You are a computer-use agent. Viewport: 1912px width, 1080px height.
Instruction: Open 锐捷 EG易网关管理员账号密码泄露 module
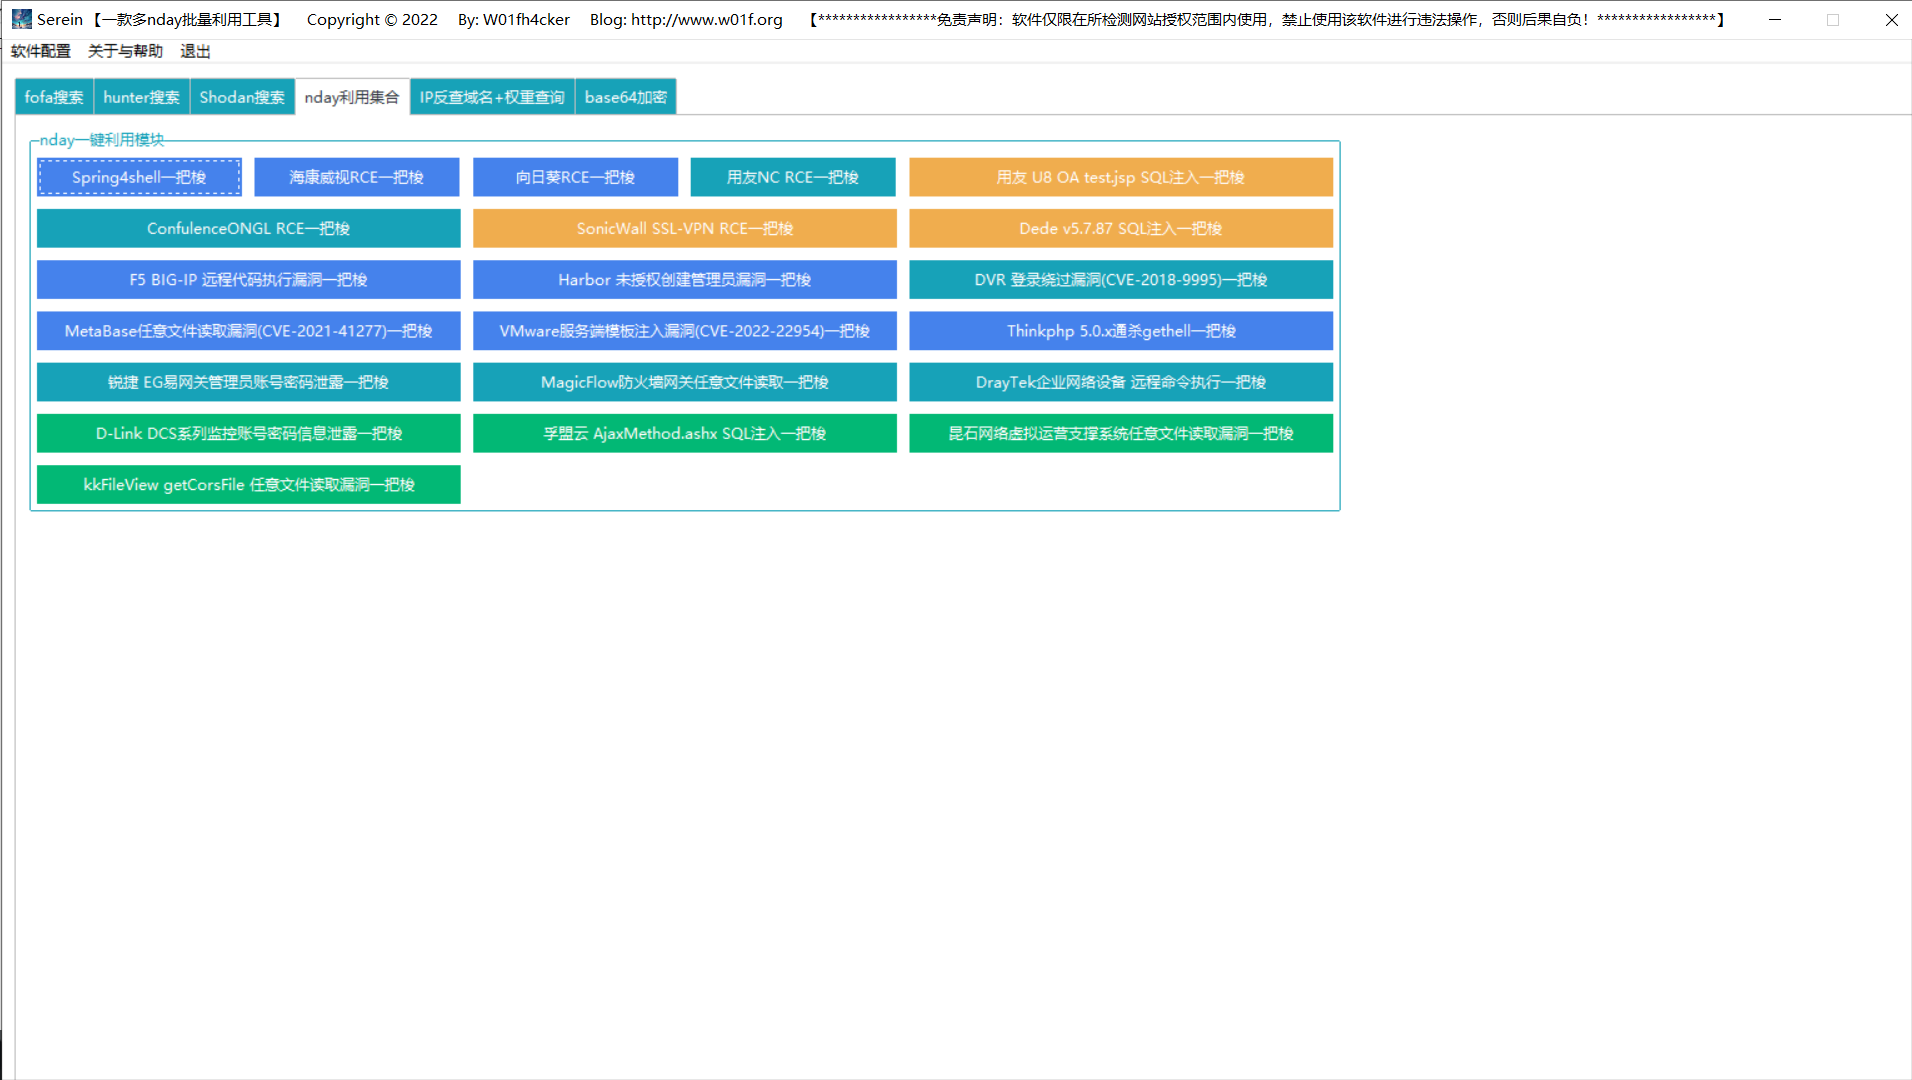[x=249, y=382]
